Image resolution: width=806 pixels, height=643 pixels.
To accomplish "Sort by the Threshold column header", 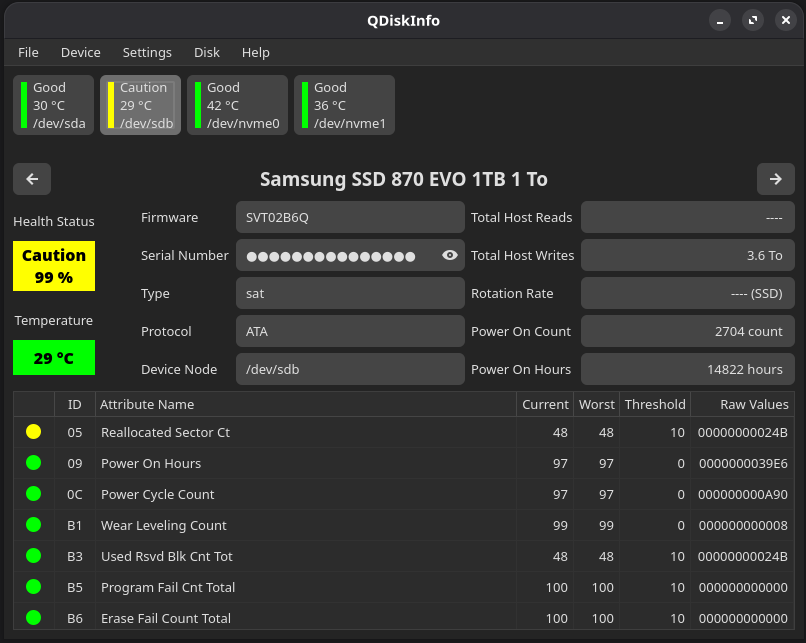I will pyautogui.click(x=655, y=405).
